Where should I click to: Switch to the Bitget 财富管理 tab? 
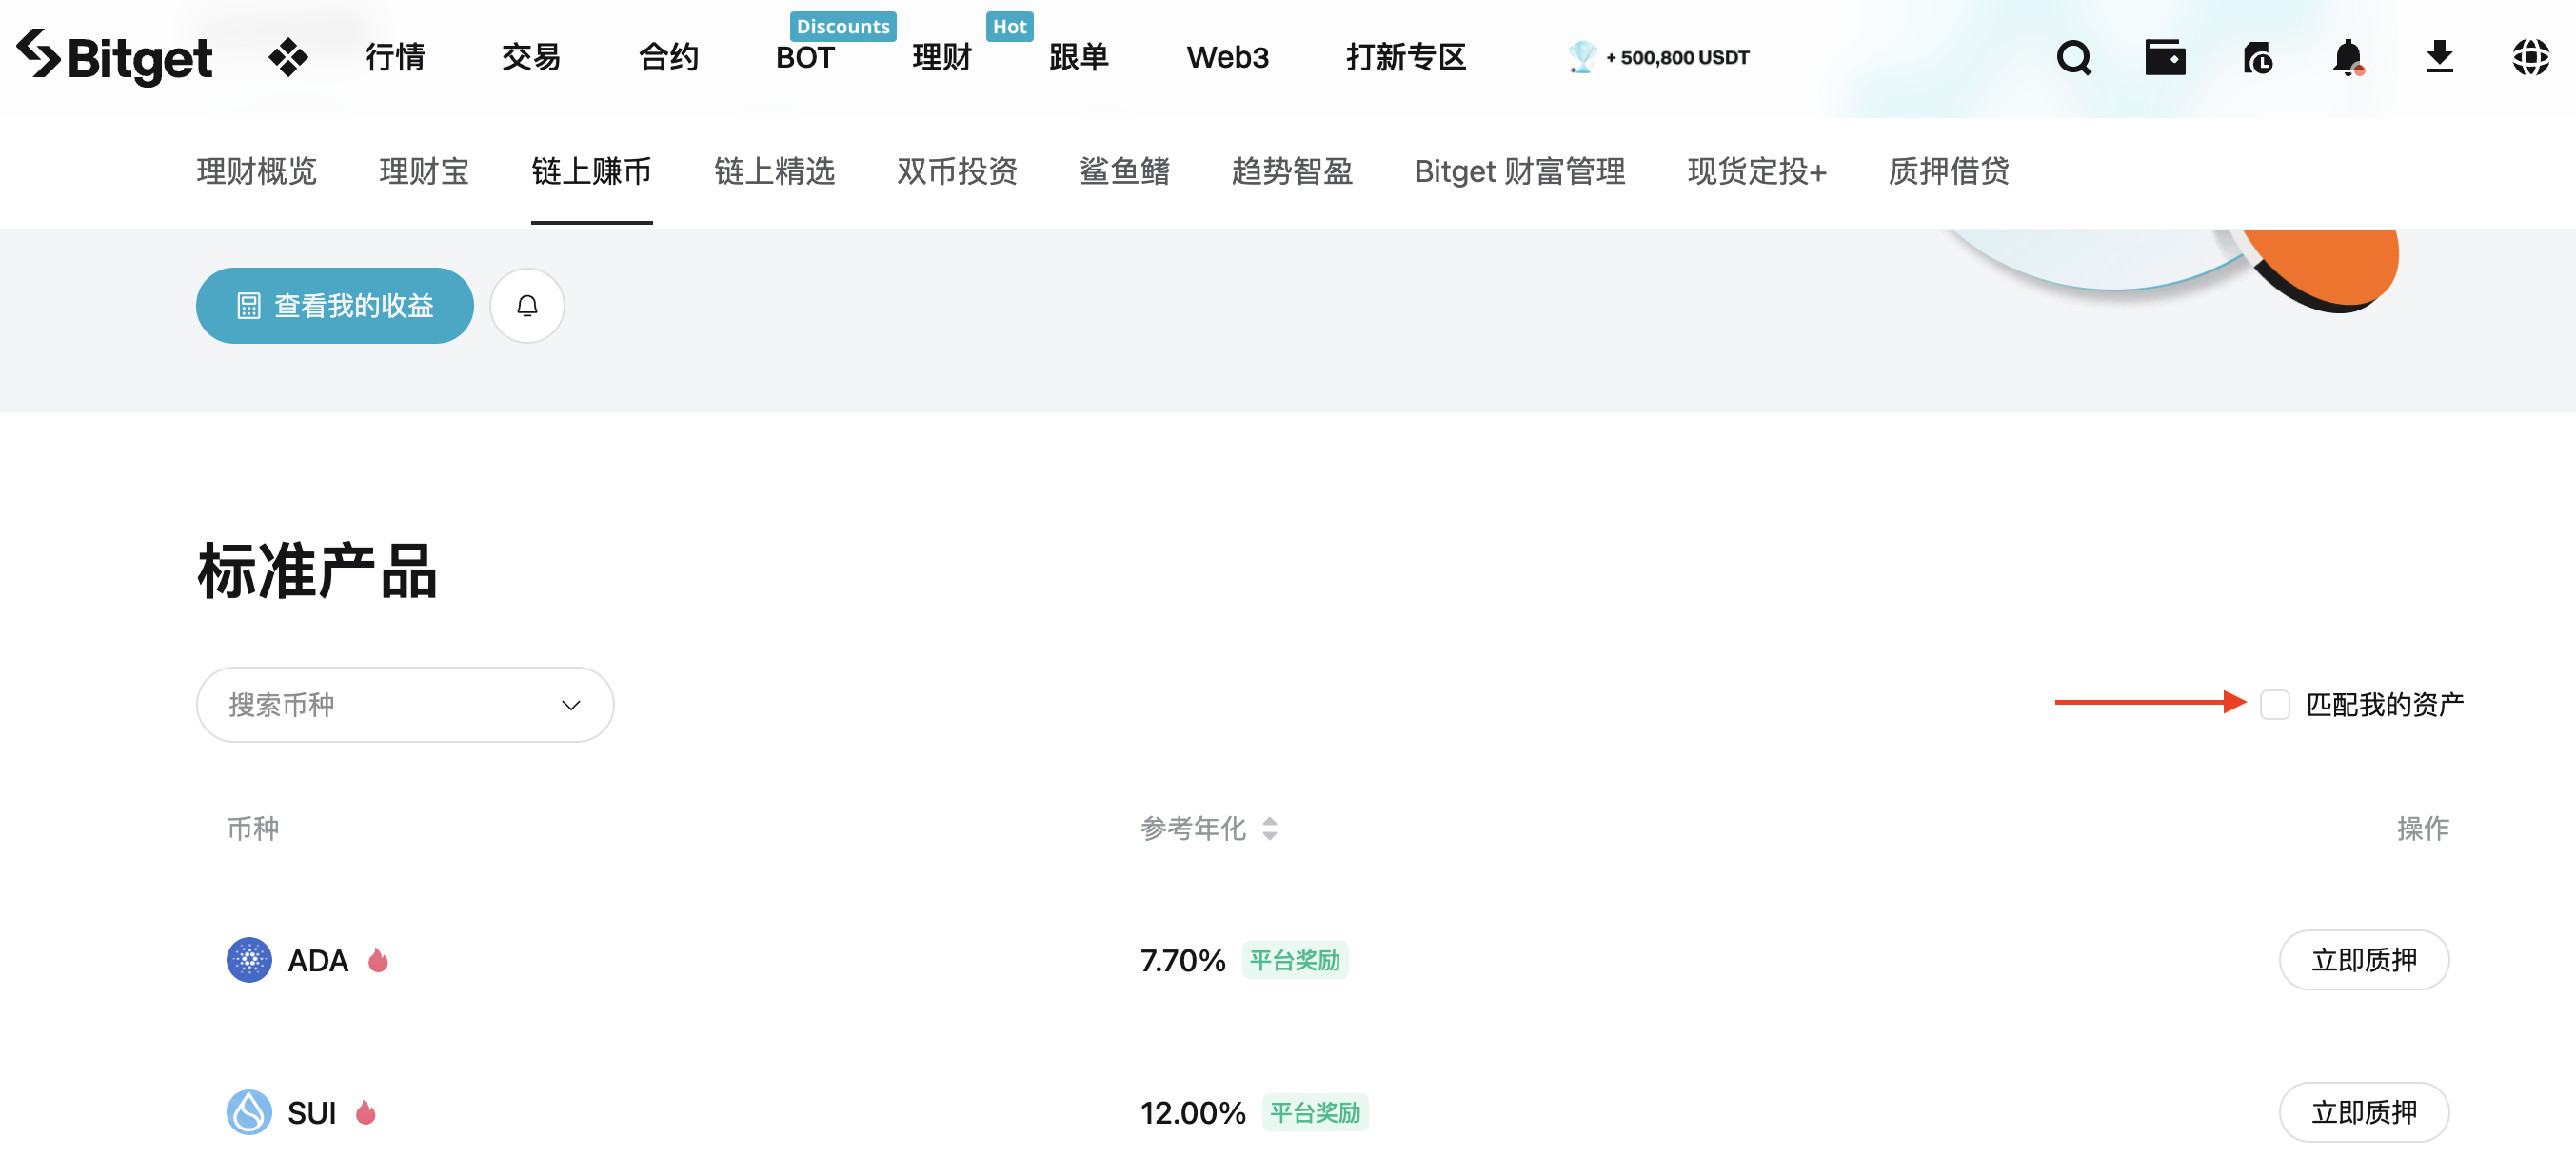(x=1520, y=171)
